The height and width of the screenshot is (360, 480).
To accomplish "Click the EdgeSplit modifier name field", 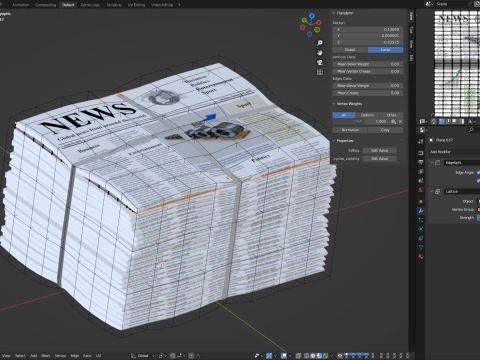I will click(462, 162).
